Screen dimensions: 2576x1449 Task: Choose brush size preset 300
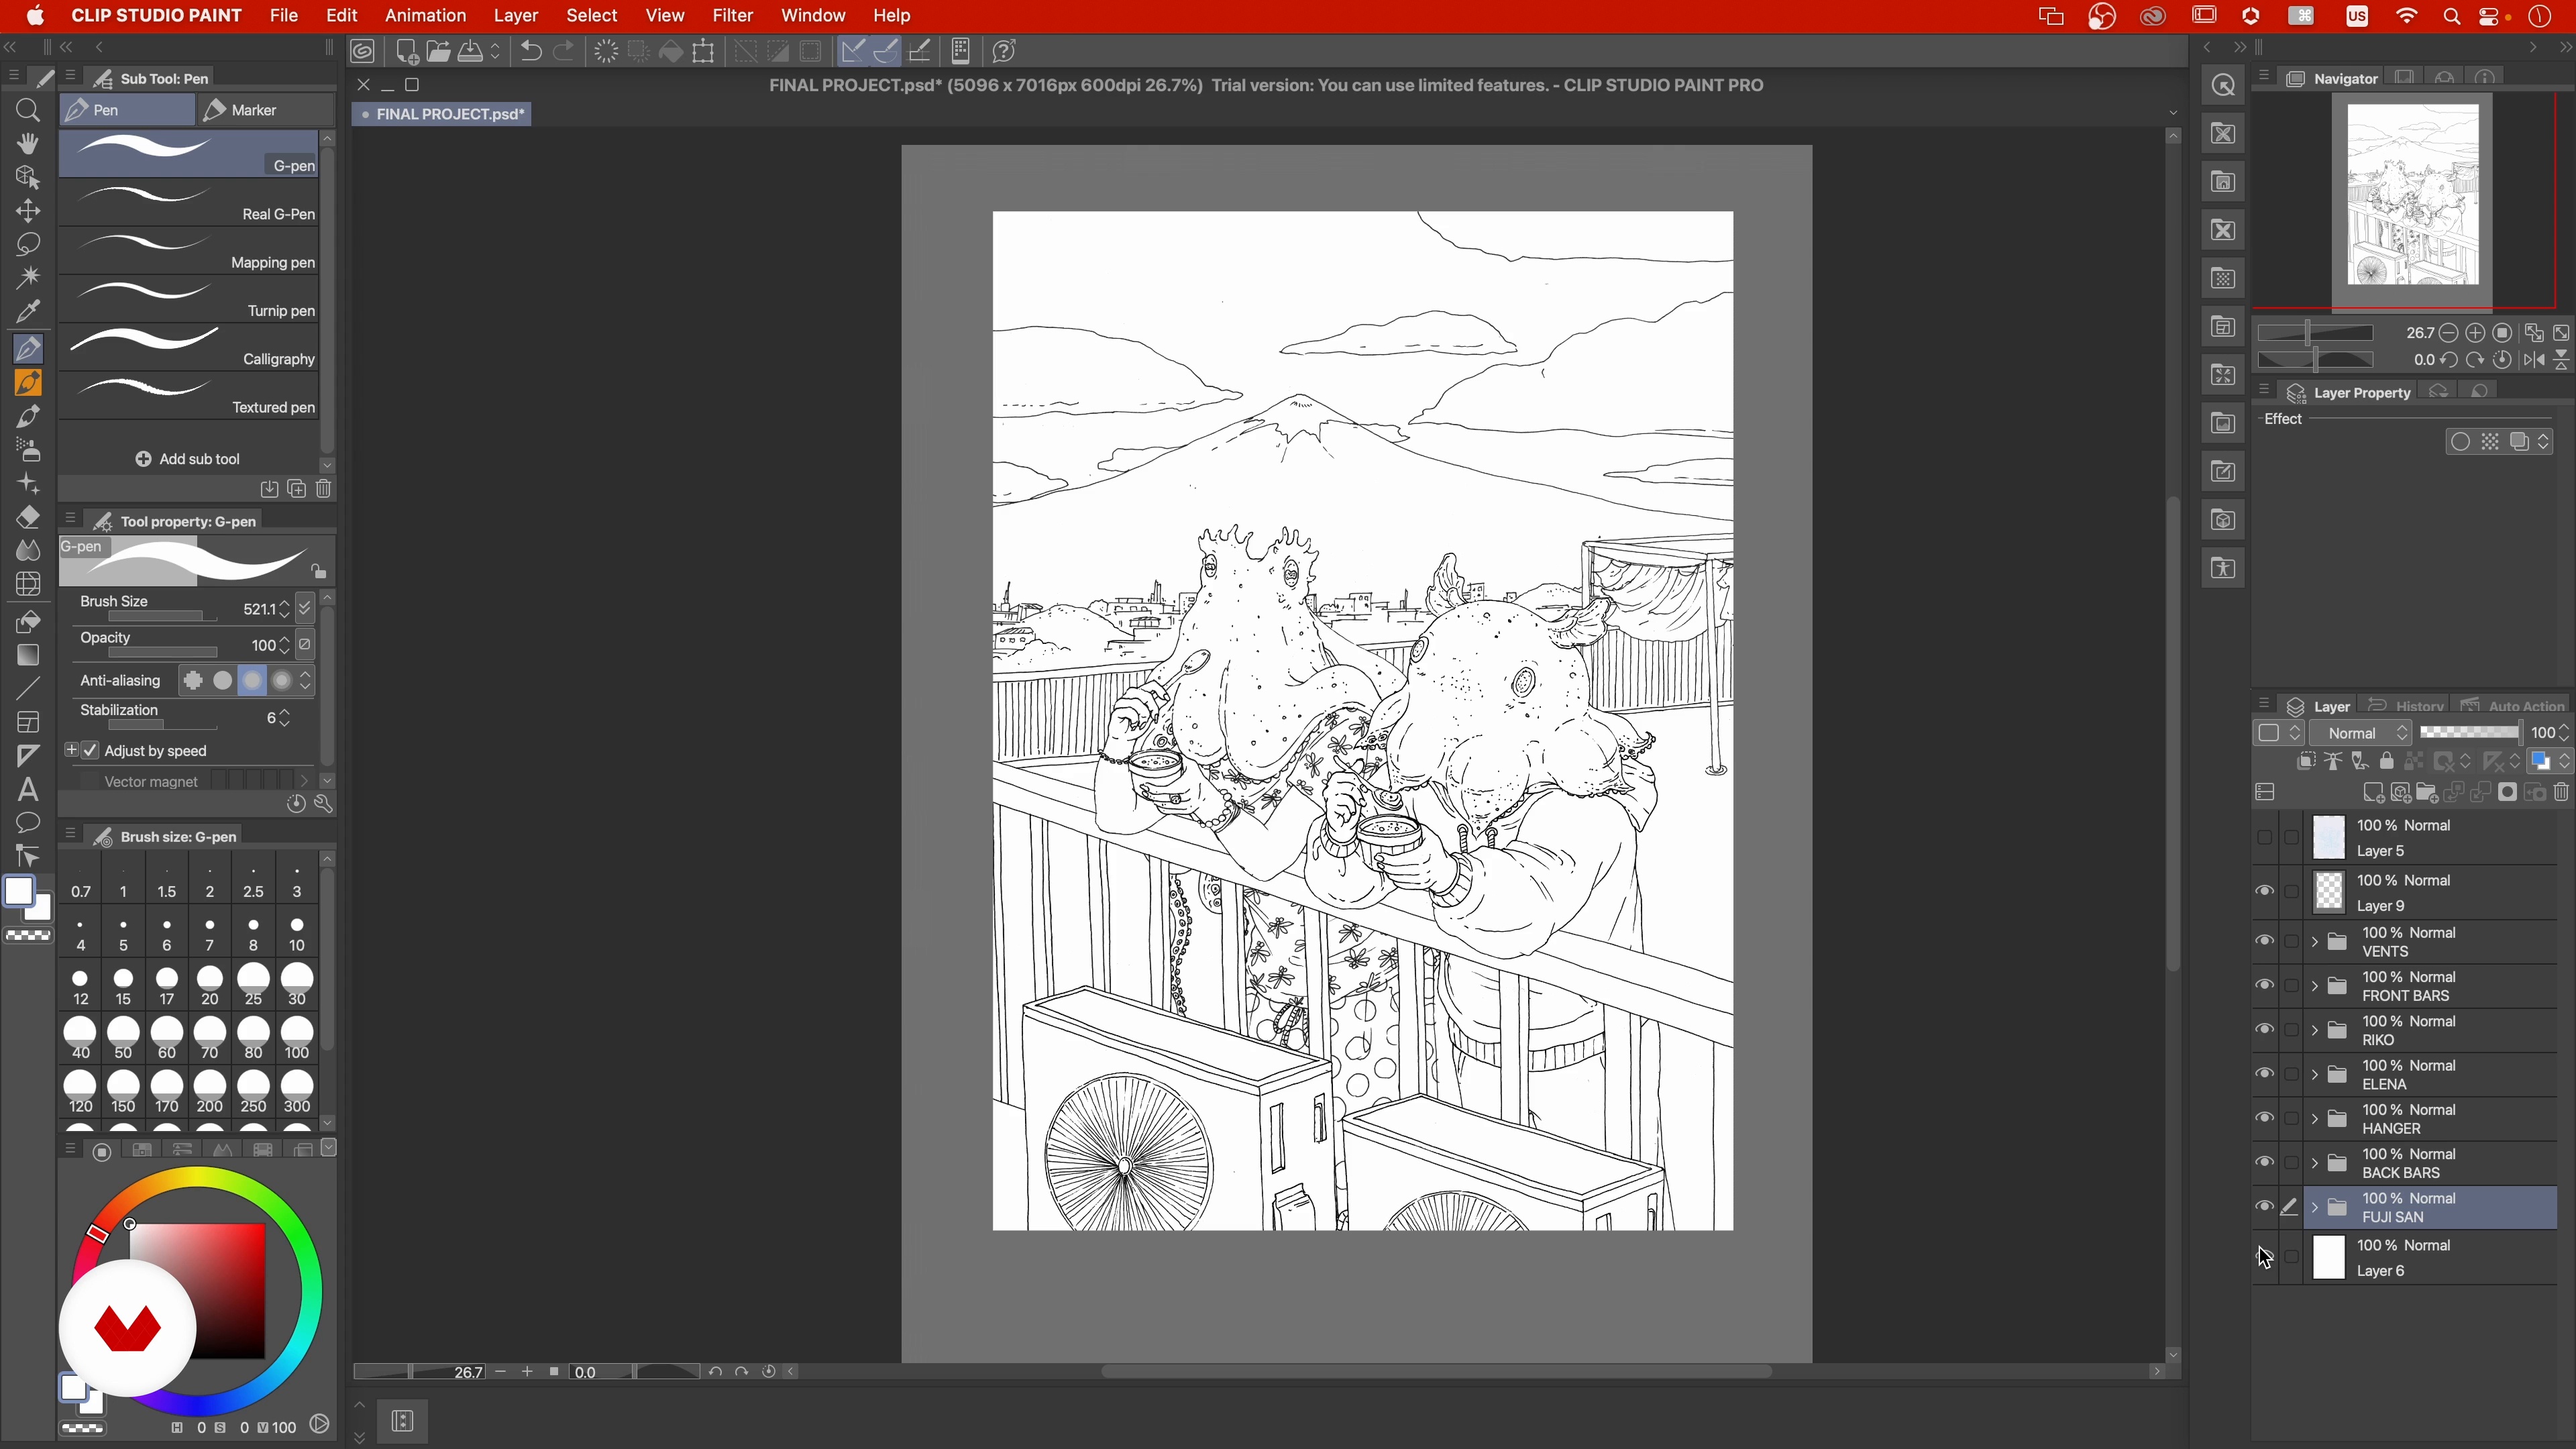(297, 1093)
